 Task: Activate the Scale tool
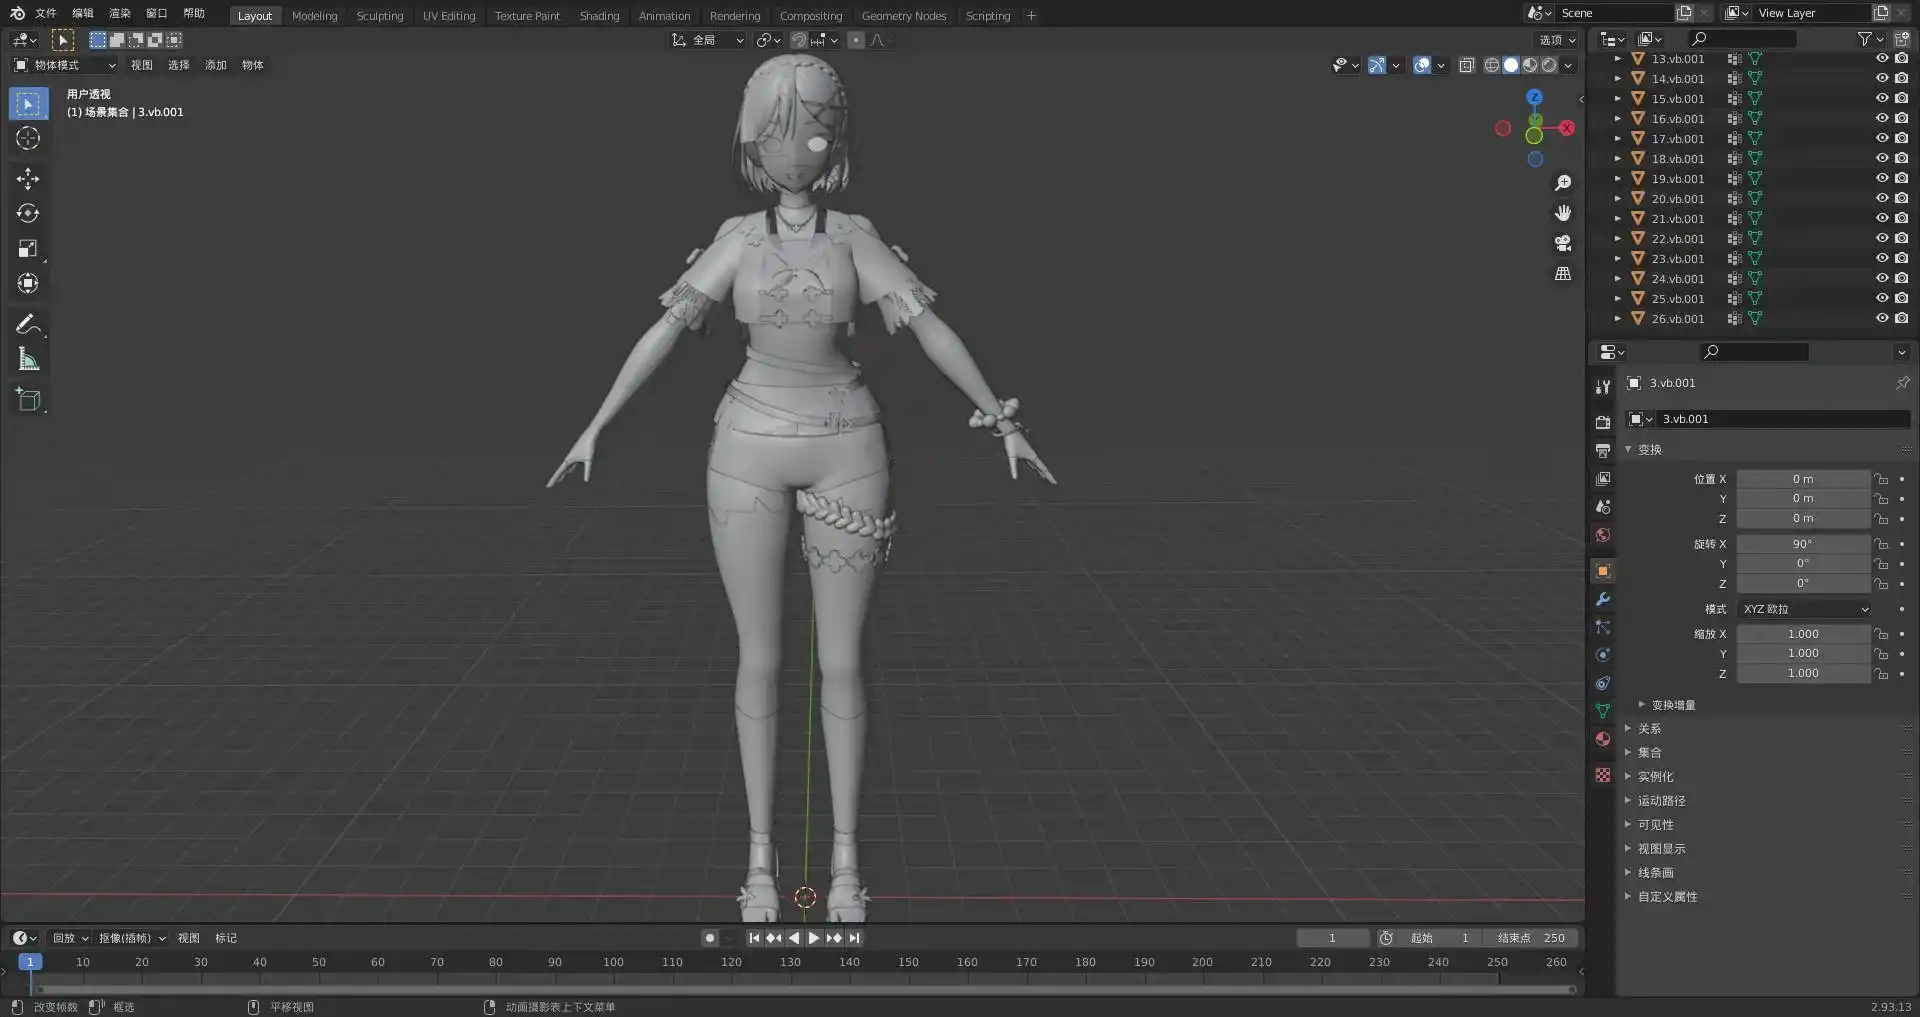pos(28,249)
